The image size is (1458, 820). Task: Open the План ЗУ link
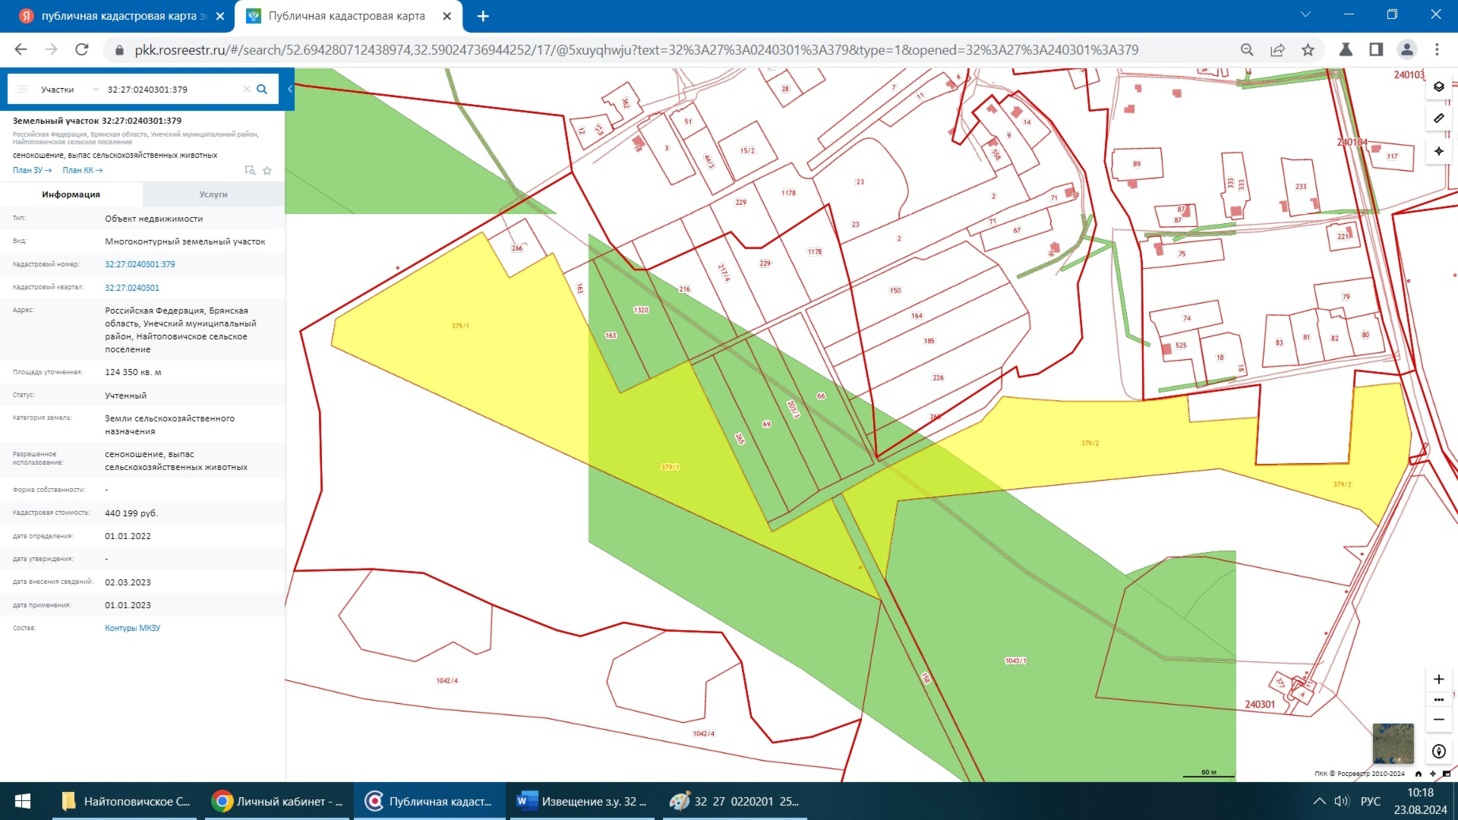(x=32, y=171)
